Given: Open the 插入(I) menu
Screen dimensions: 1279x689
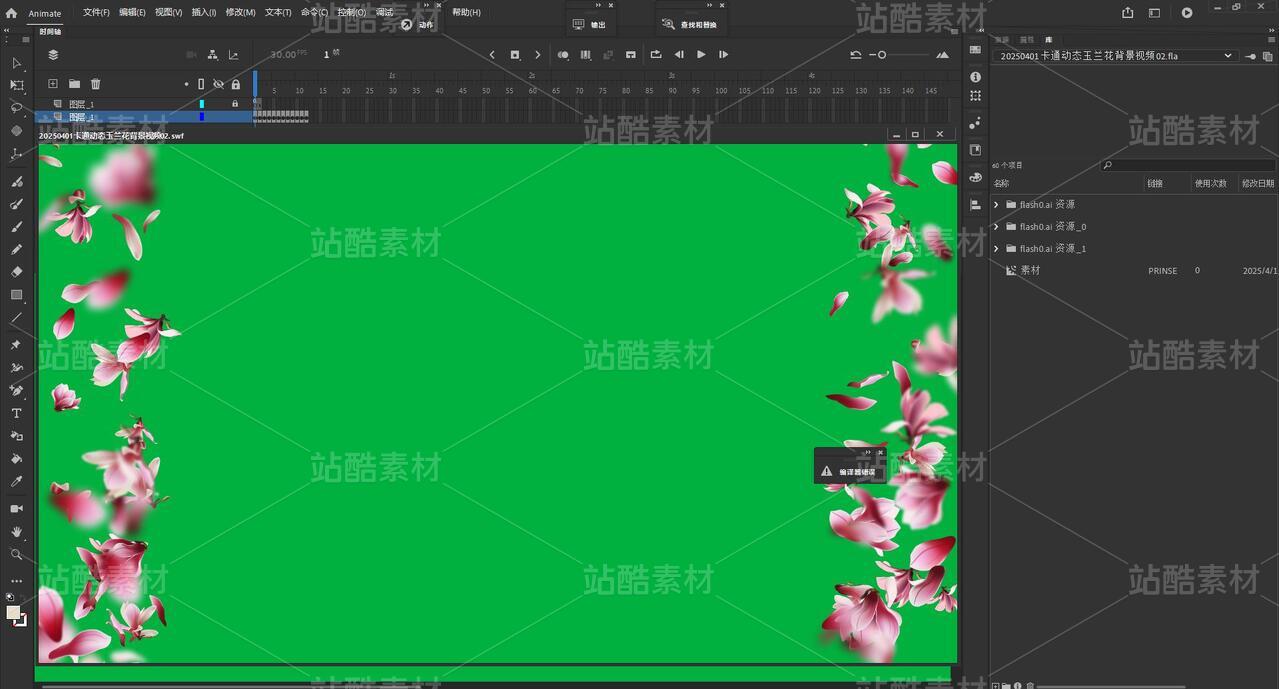Looking at the screenshot, I should coord(203,13).
